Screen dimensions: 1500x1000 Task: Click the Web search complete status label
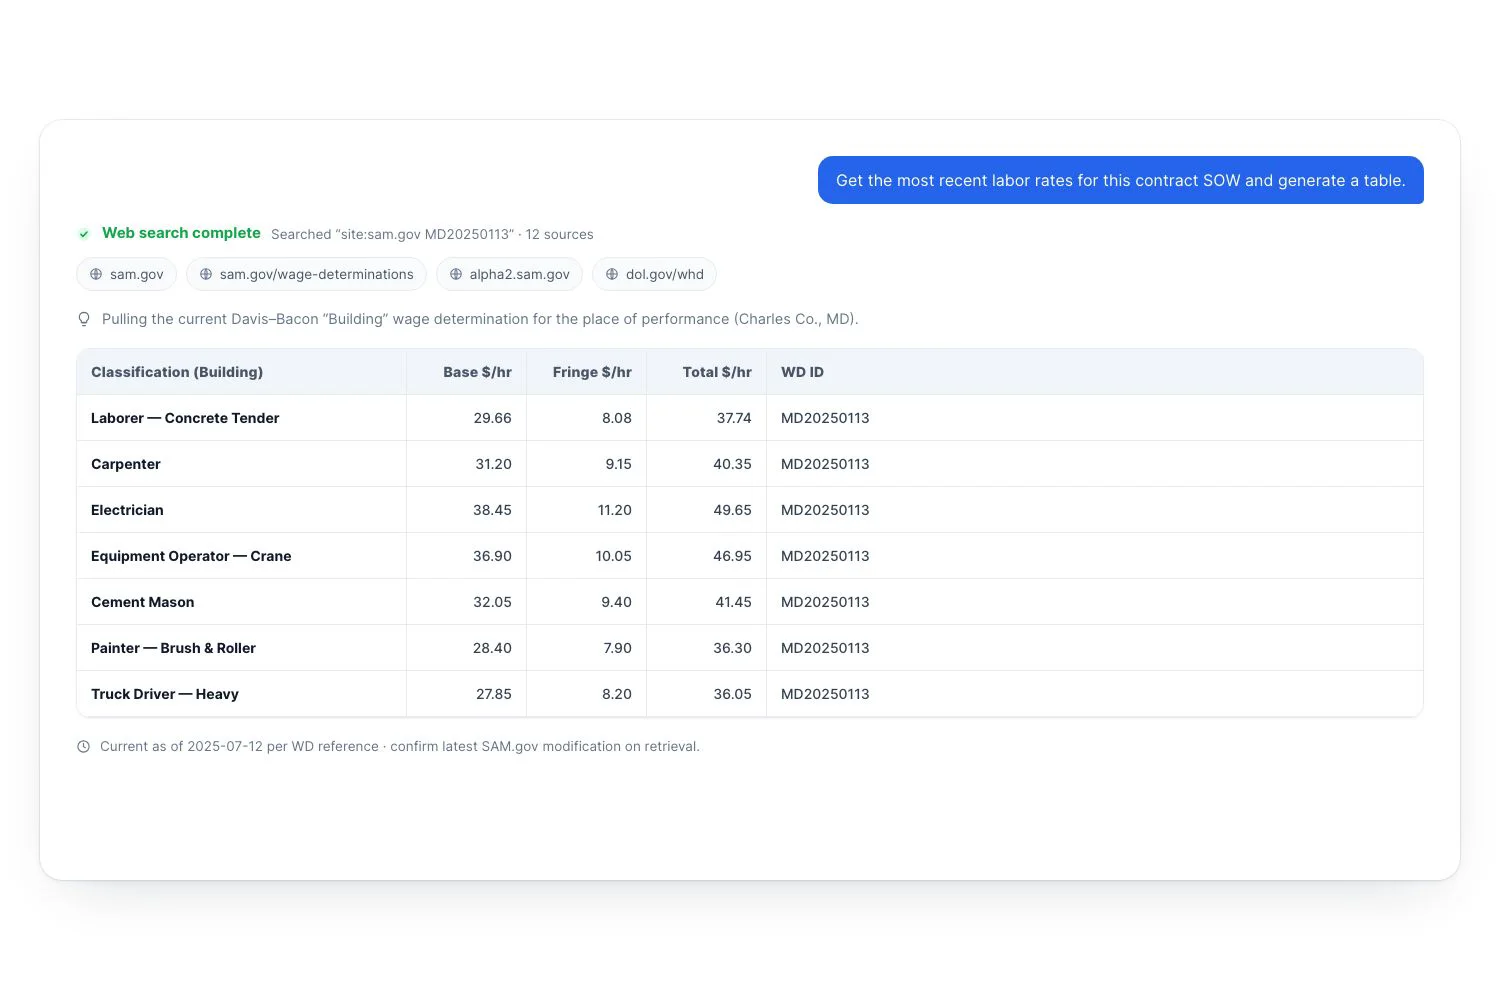point(181,233)
